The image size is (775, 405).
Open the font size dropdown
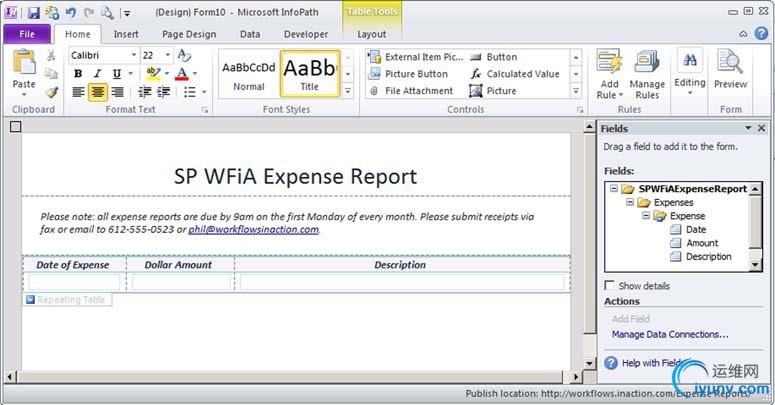[x=168, y=55]
